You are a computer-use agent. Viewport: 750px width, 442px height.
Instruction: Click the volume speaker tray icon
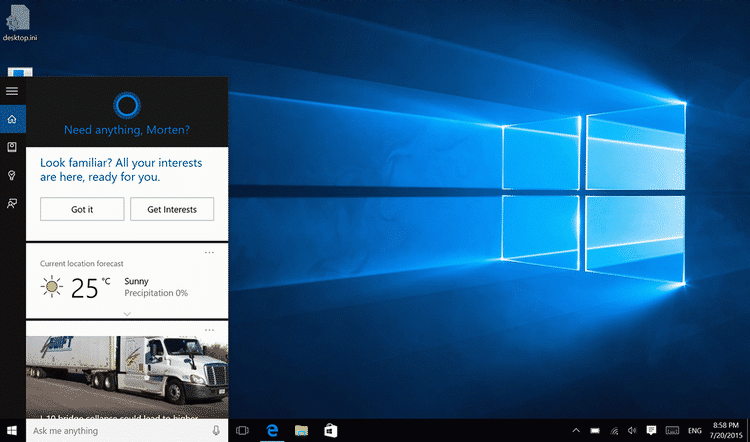[632, 431]
